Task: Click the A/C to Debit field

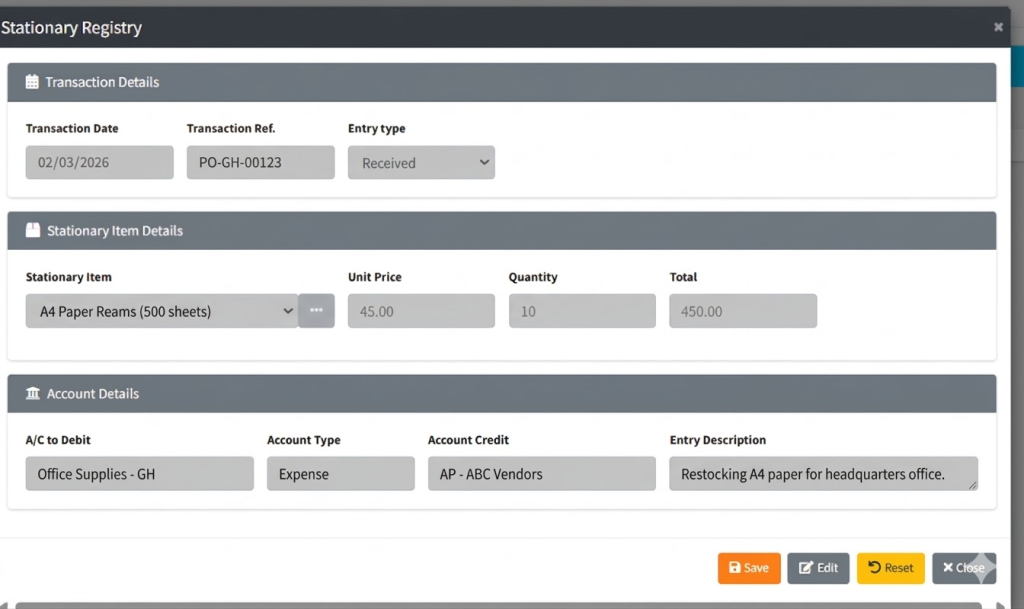Action: 139,474
